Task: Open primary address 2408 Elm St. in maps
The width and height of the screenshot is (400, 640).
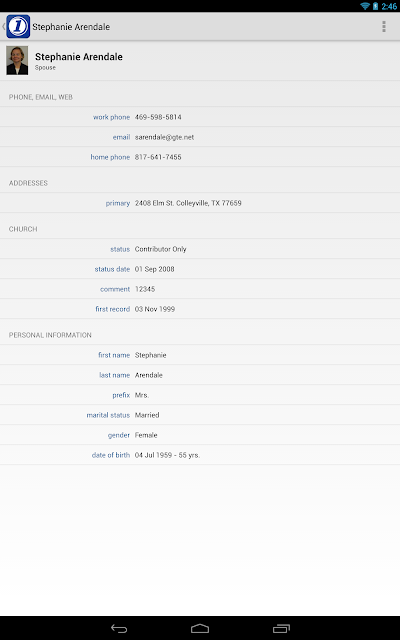Action: (200, 203)
